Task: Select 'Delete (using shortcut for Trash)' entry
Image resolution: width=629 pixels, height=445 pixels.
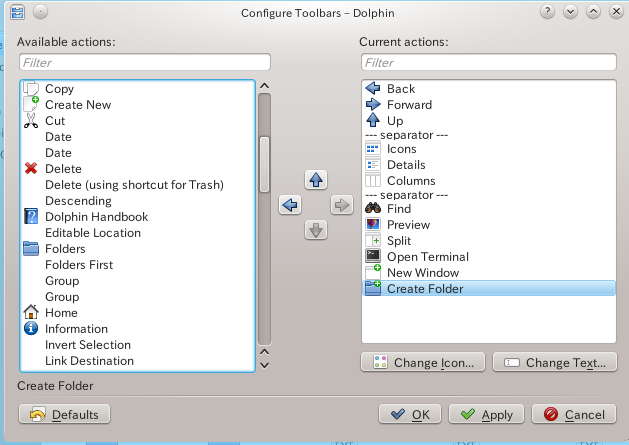Action: (137, 185)
